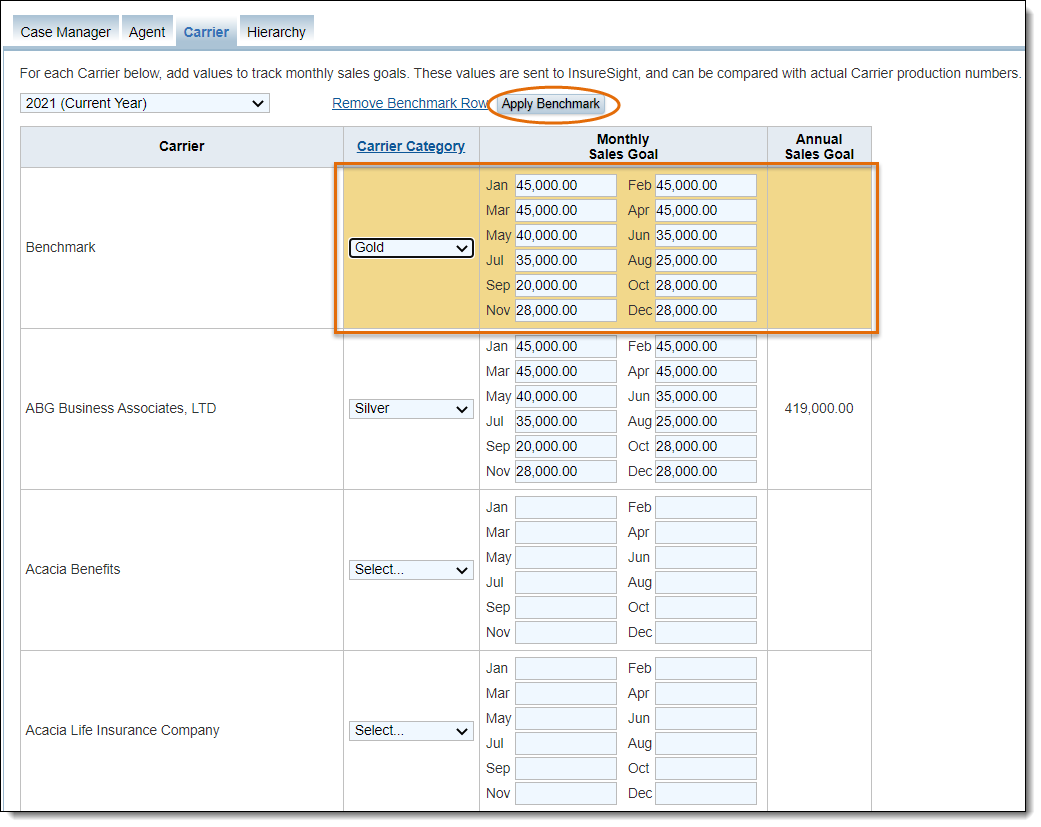Sort by the Carrier Category header link
The width and height of the screenshot is (1041, 827).
pos(411,146)
